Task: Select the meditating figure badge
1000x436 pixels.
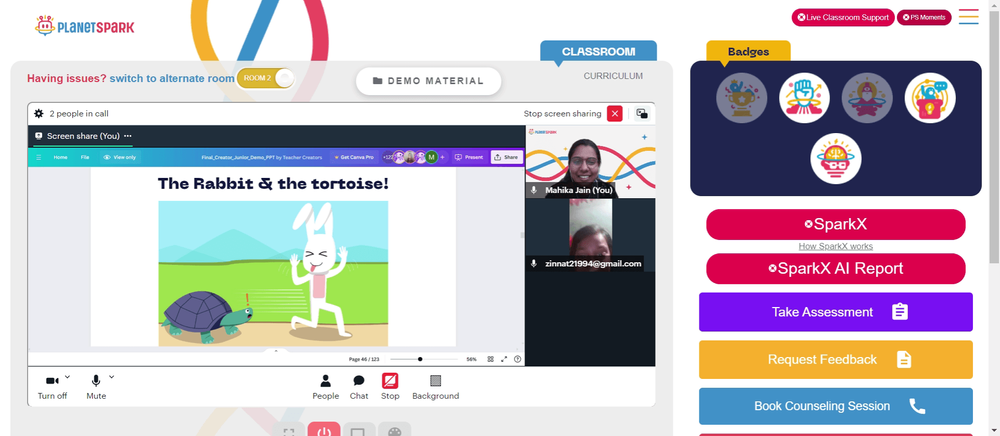Action: tap(867, 98)
